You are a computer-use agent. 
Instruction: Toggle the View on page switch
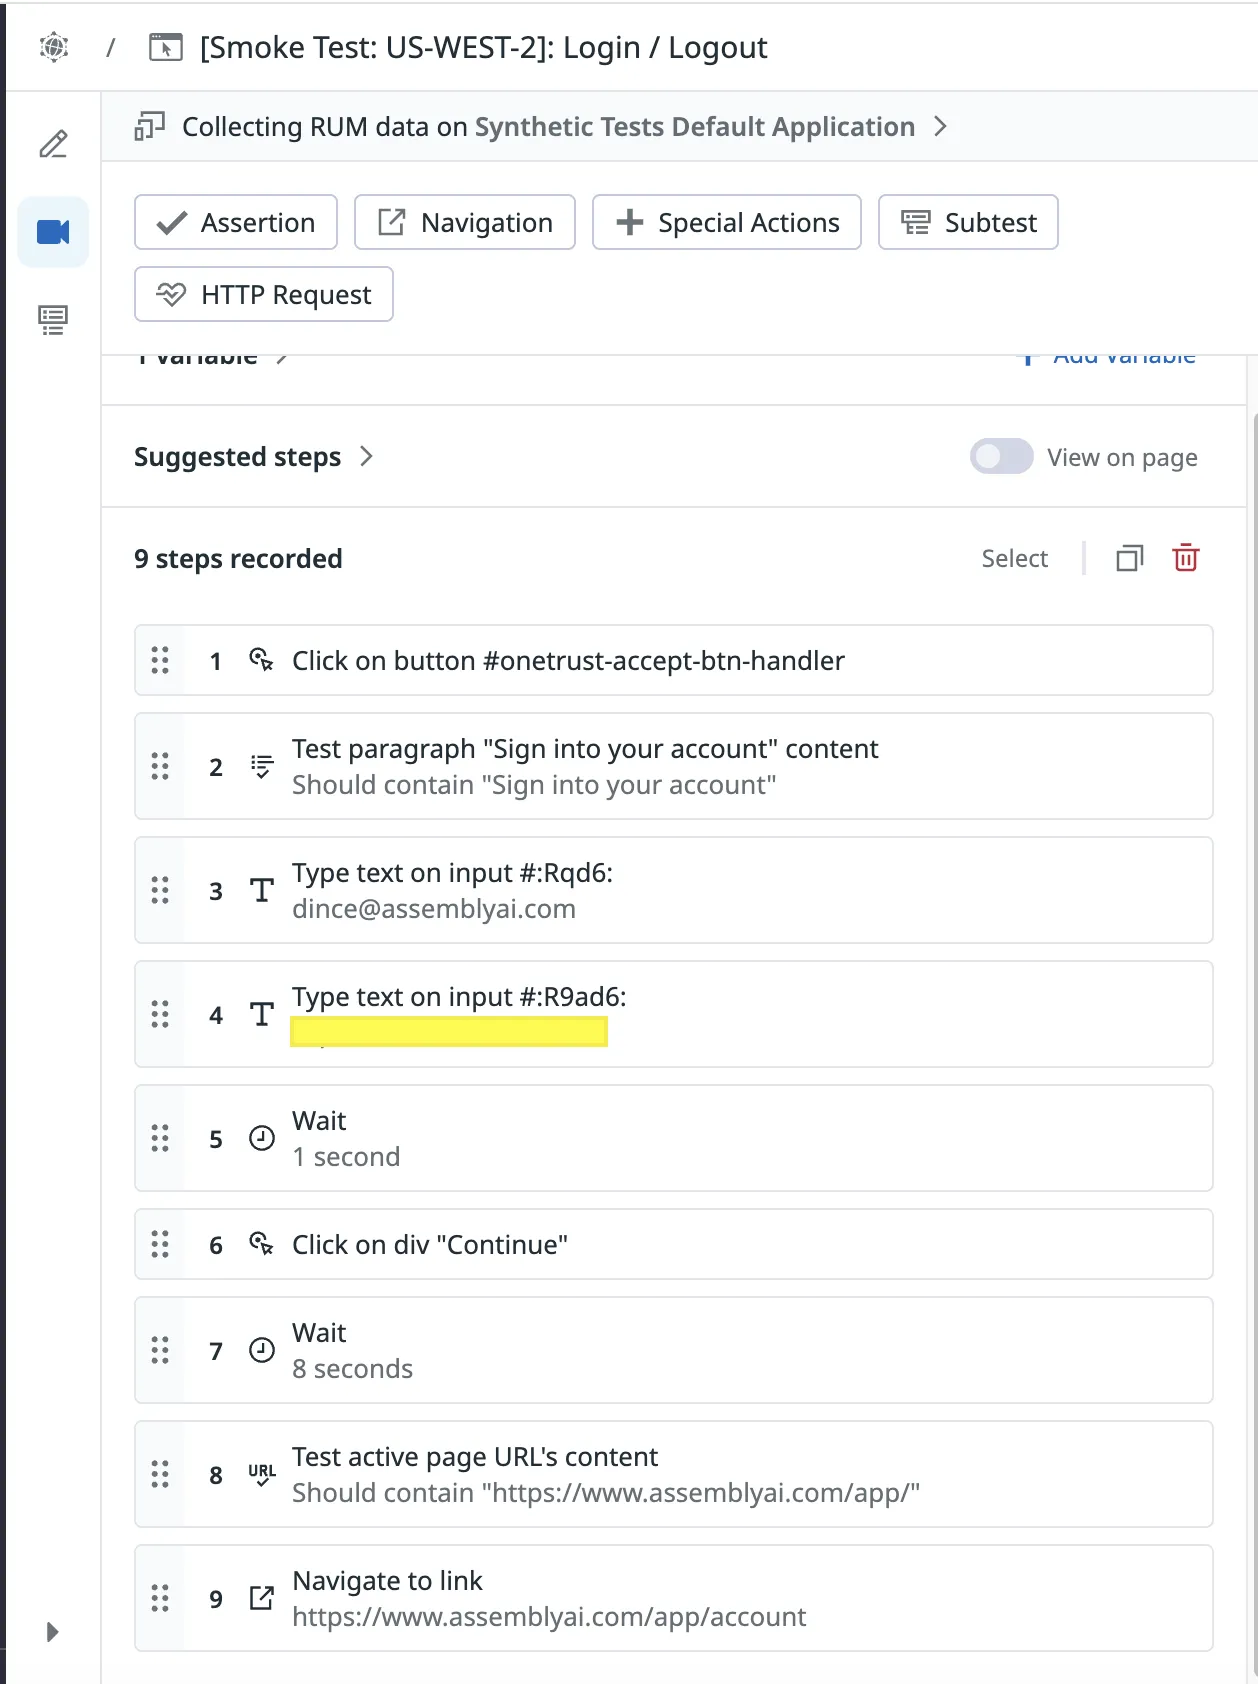pyautogui.click(x=1001, y=457)
